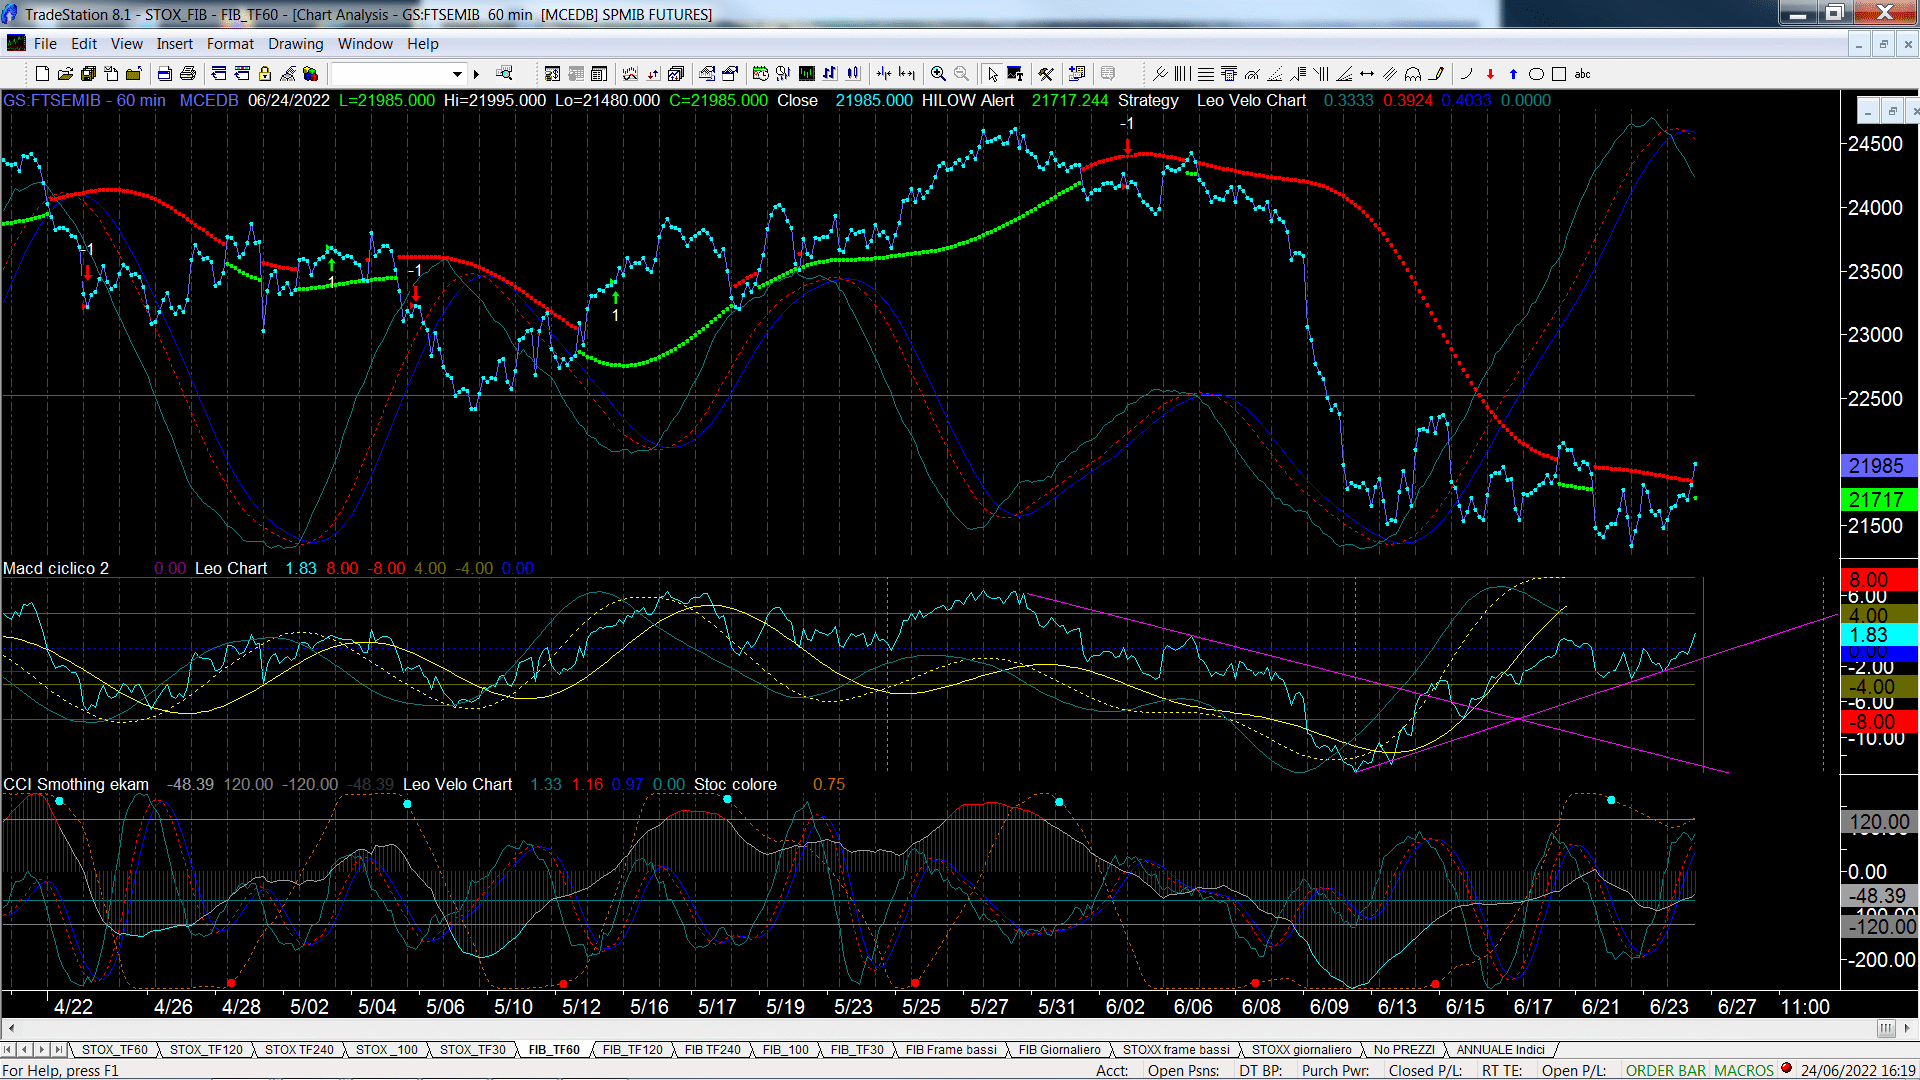
Task: Switch to the STOX TF240 workspace tab
Action: (299, 1049)
